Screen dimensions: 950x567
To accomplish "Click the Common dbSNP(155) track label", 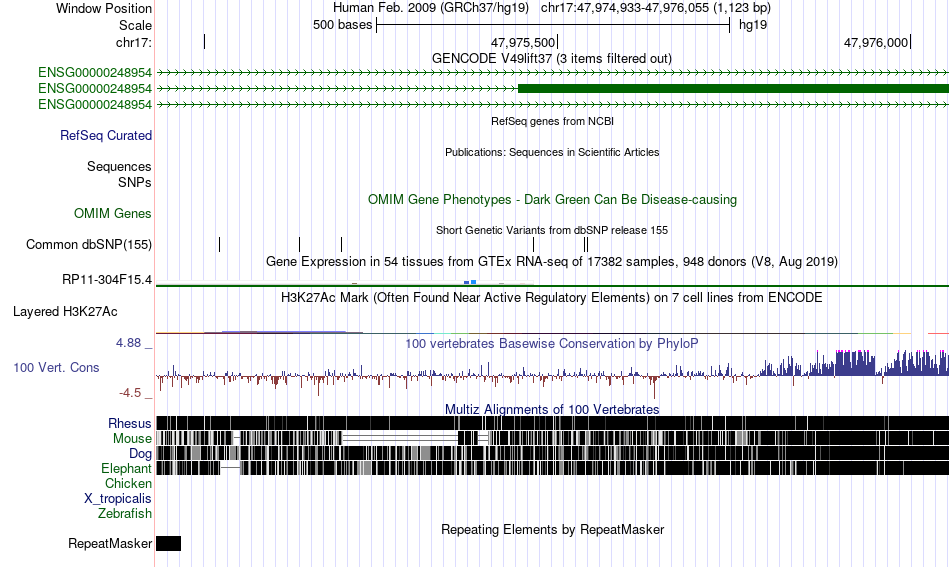I will pyautogui.click(x=89, y=245).
